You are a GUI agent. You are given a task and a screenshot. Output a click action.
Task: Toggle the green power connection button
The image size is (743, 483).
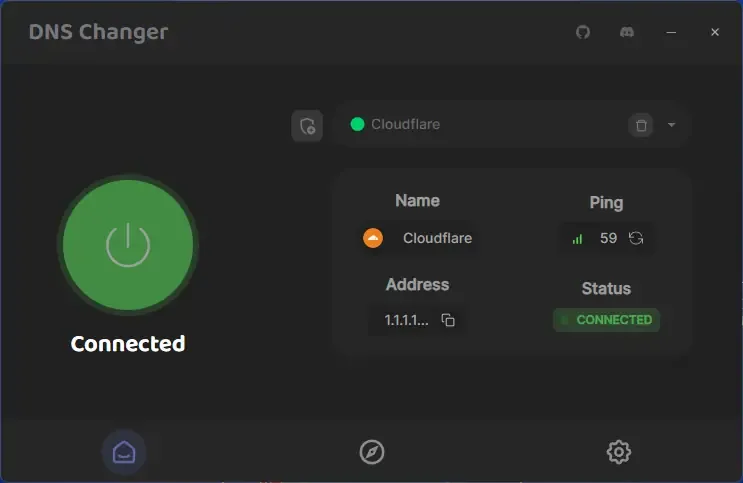click(x=128, y=245)
